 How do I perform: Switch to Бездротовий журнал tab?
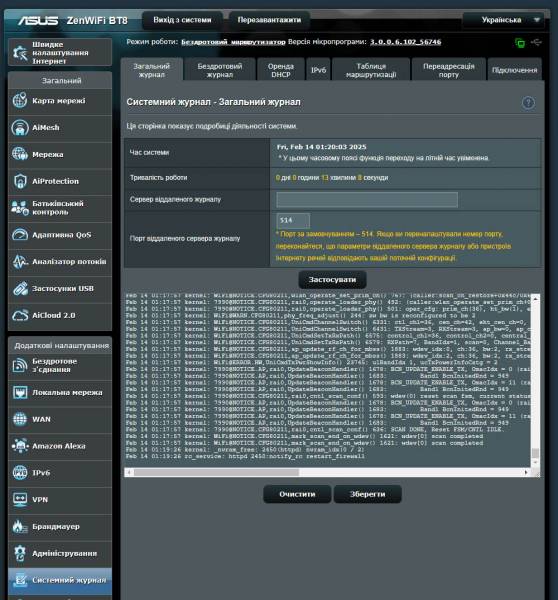coord(220,70)
